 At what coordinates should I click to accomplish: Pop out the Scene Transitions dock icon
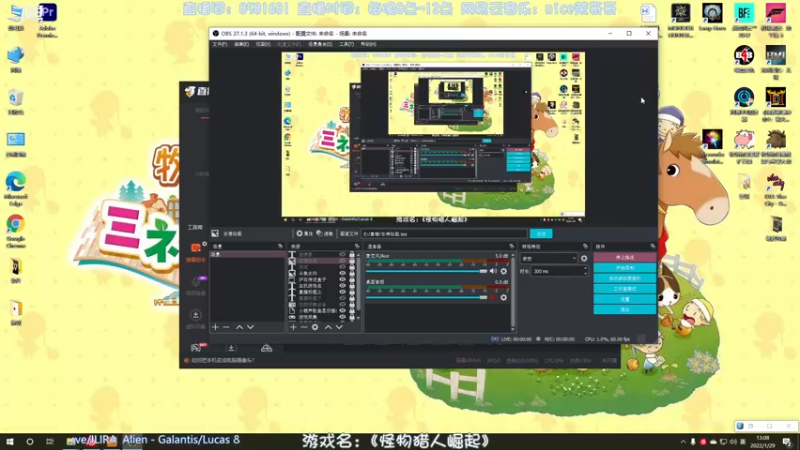click(585, 246)
